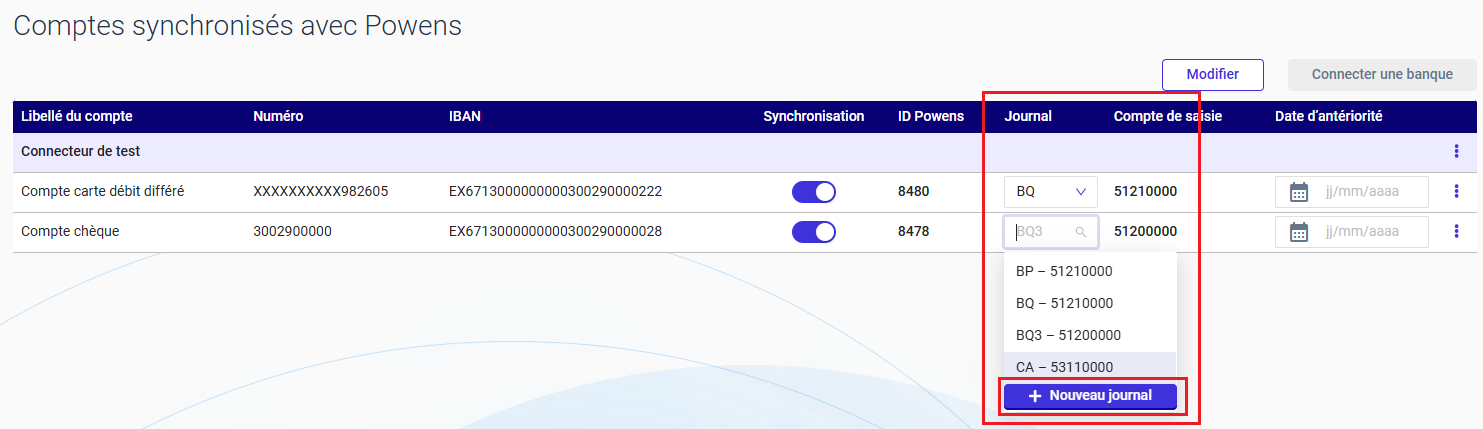Open the calendar for Compte carte débit différé

pyautogui.click(x=1299, y=192)
